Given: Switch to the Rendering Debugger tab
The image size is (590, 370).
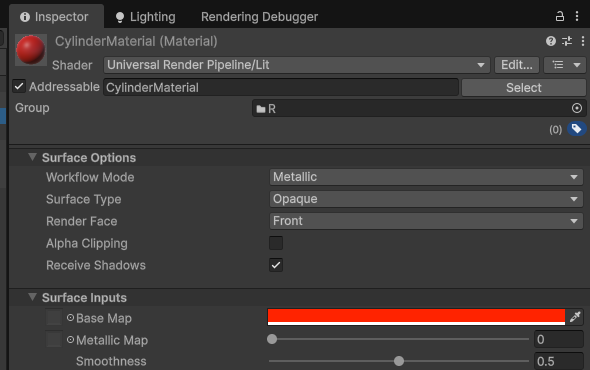Looking at the screenshot, I should [259, 17].
